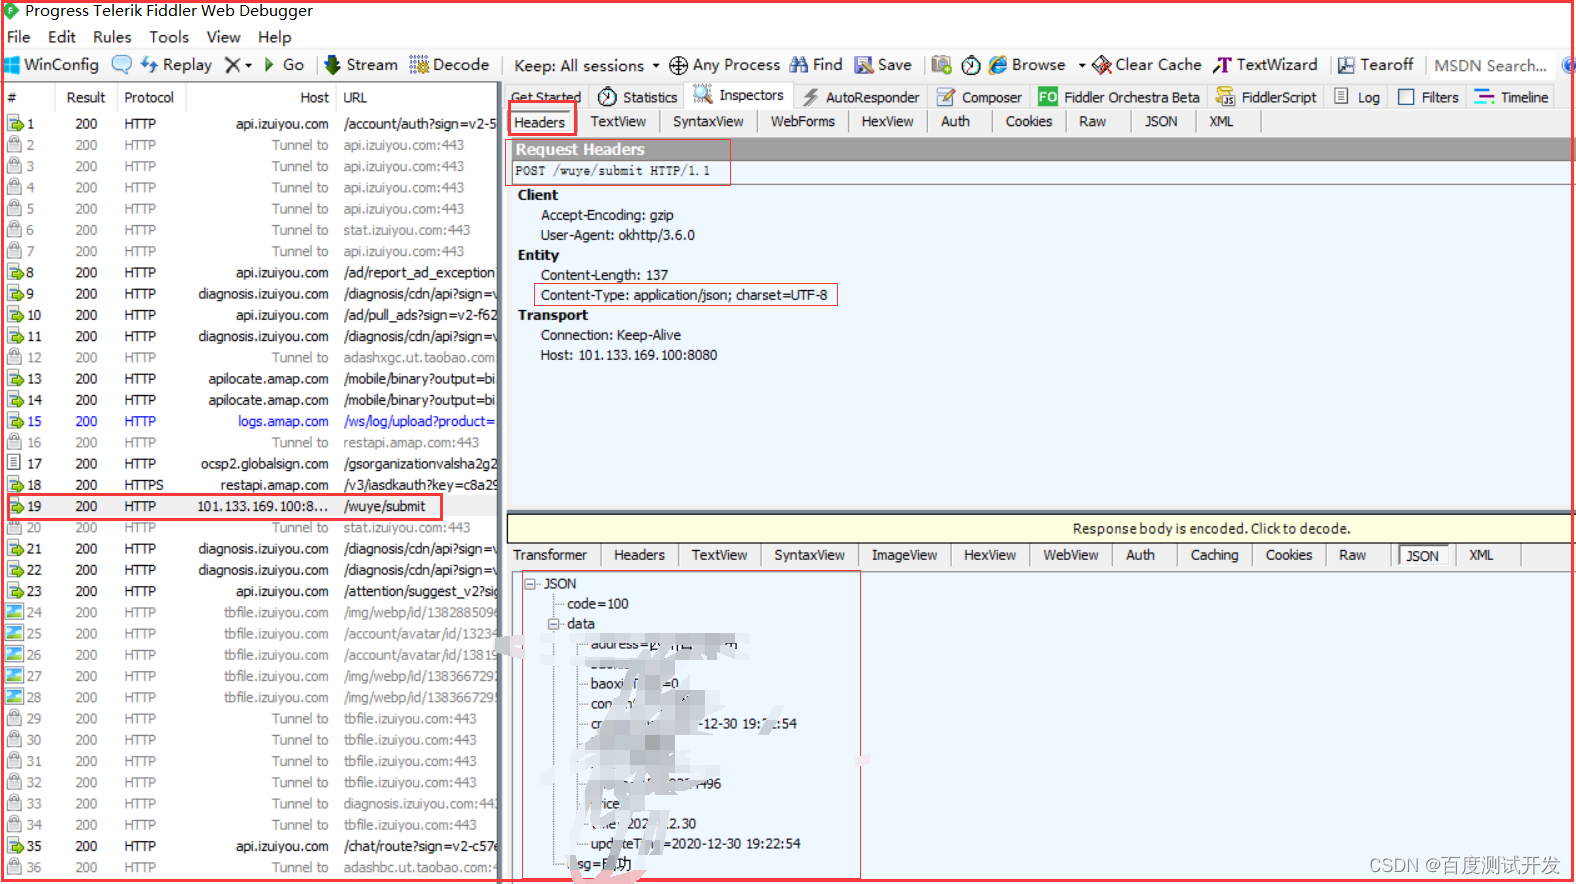The height and width of the screenshot is (884, 1576).
Task: Open the View menu
Action: 223,37
